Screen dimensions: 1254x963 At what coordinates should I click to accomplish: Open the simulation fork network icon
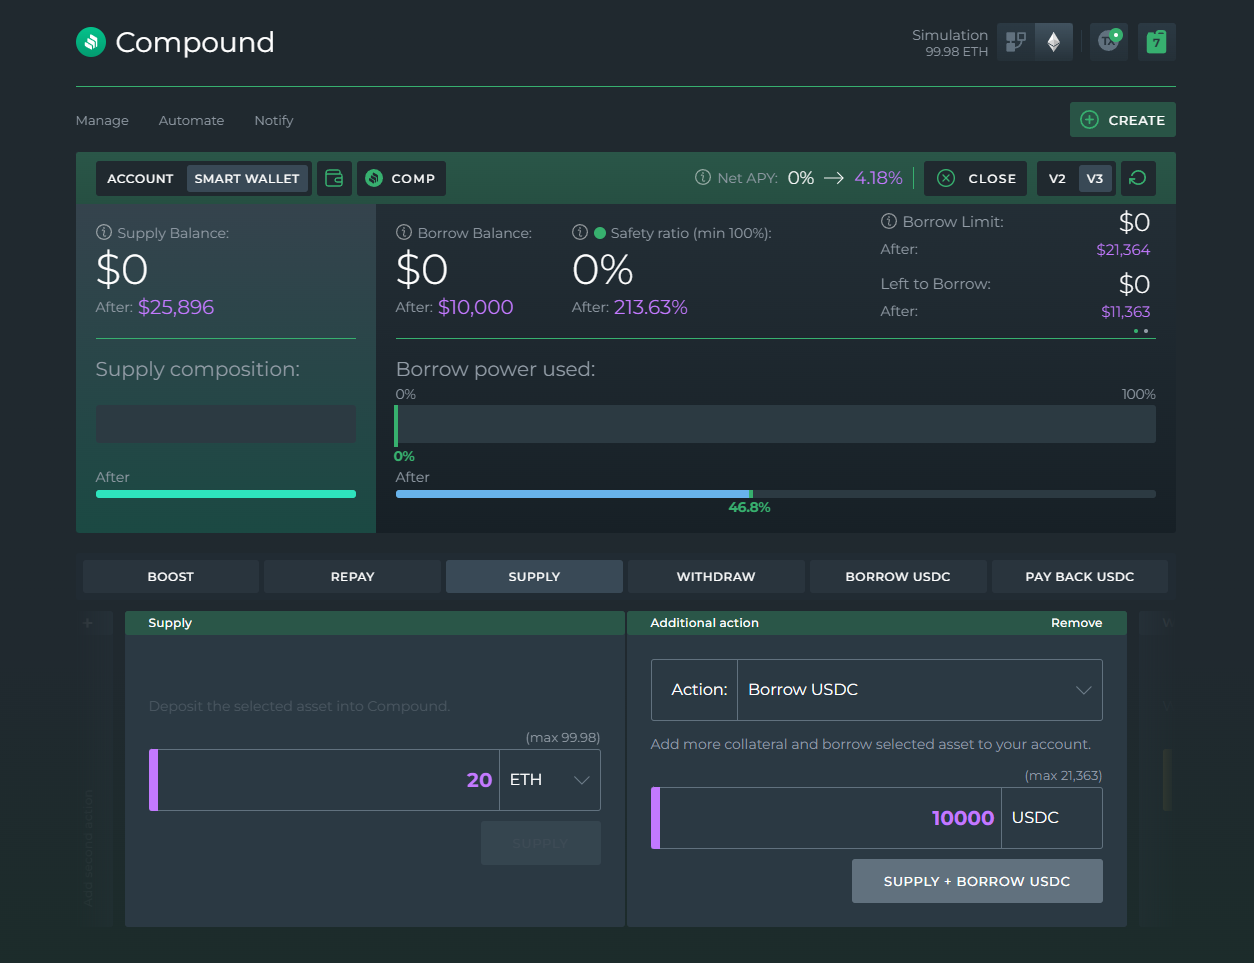point(1016,42)
